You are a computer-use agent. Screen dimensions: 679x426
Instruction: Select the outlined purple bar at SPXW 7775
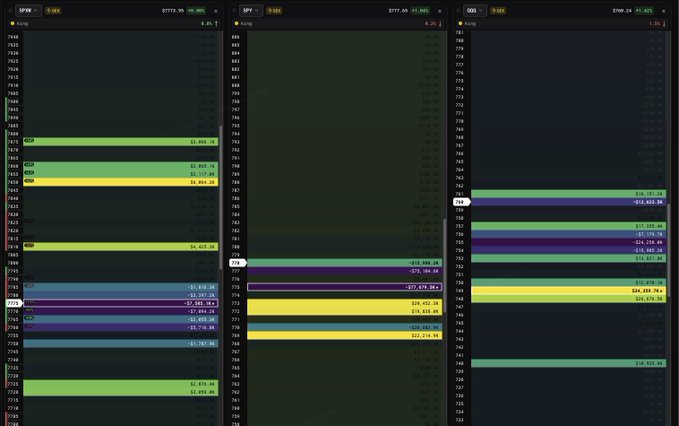point(121,303)
